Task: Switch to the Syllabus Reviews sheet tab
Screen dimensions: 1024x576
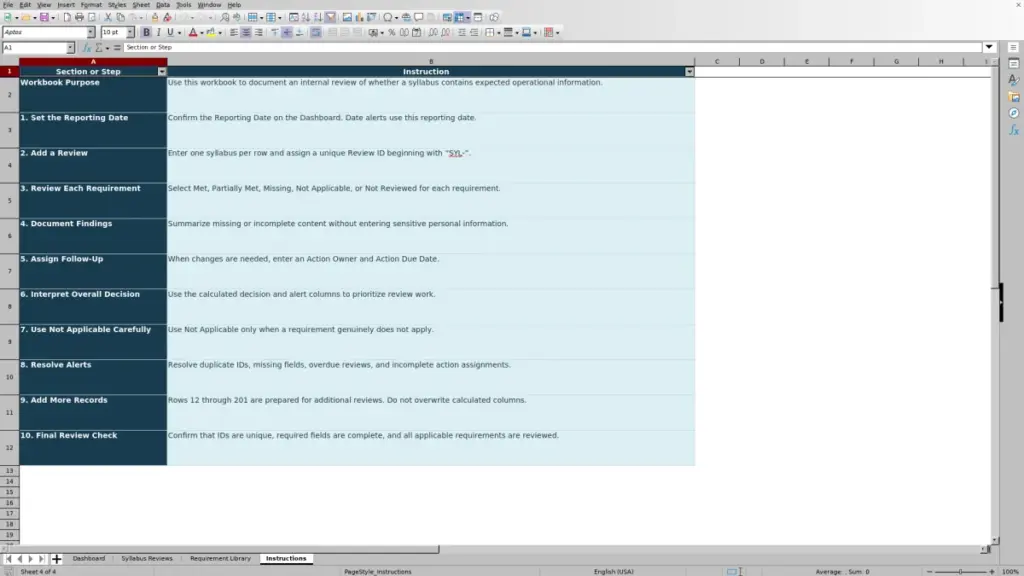Action: coord(147,558)
